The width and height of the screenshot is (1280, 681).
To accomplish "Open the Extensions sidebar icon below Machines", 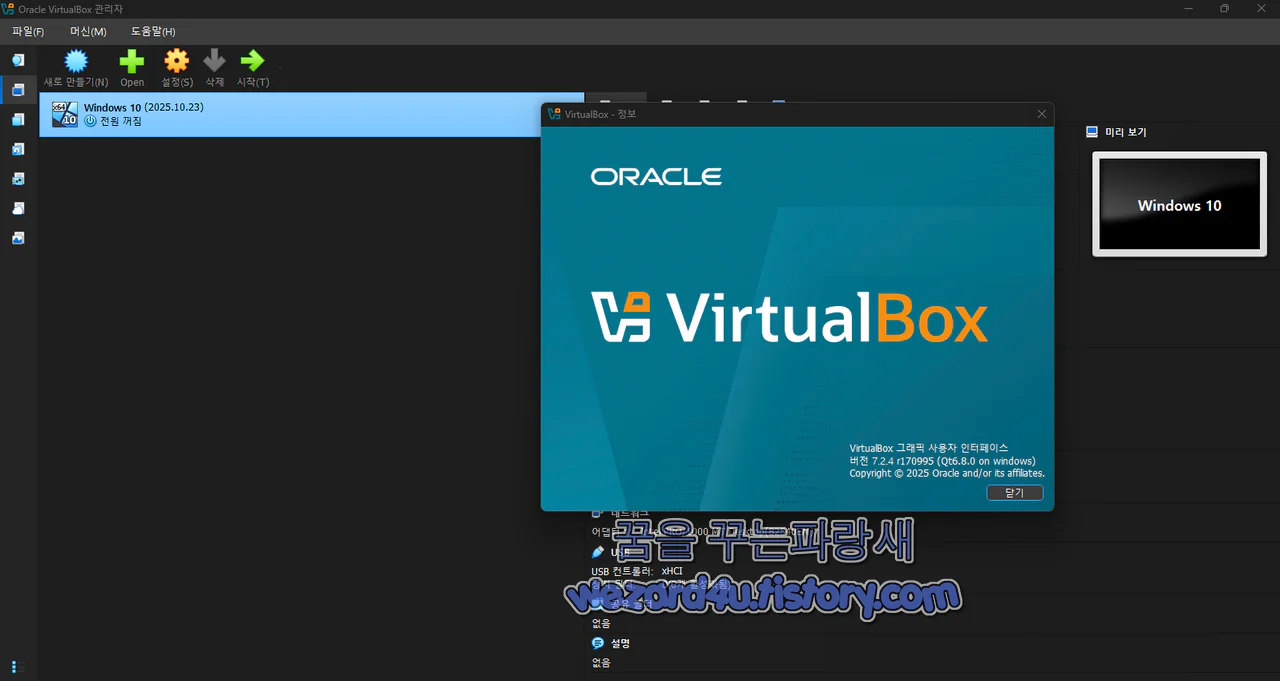I will click(x=18, y=120).
